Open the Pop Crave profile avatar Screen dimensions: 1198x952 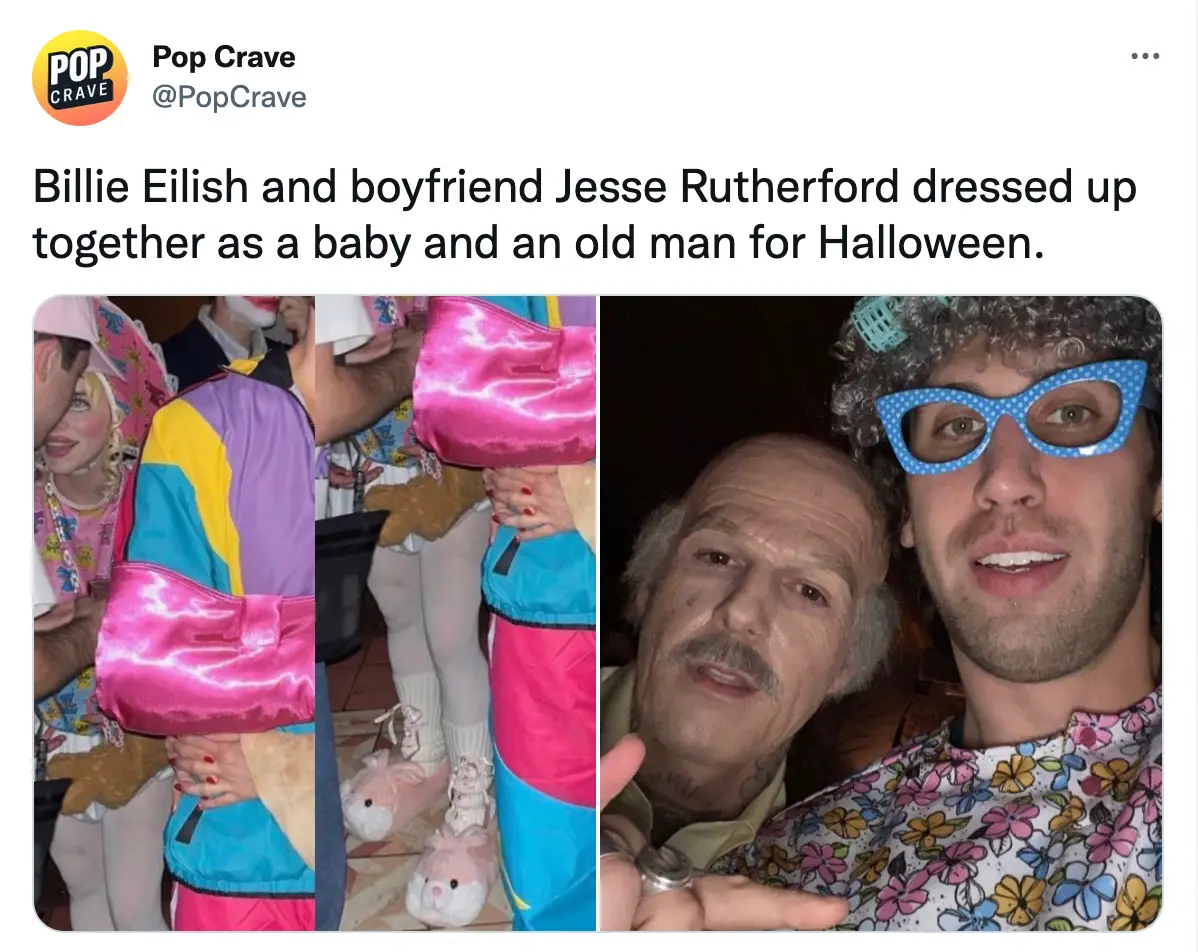[79, 78]
